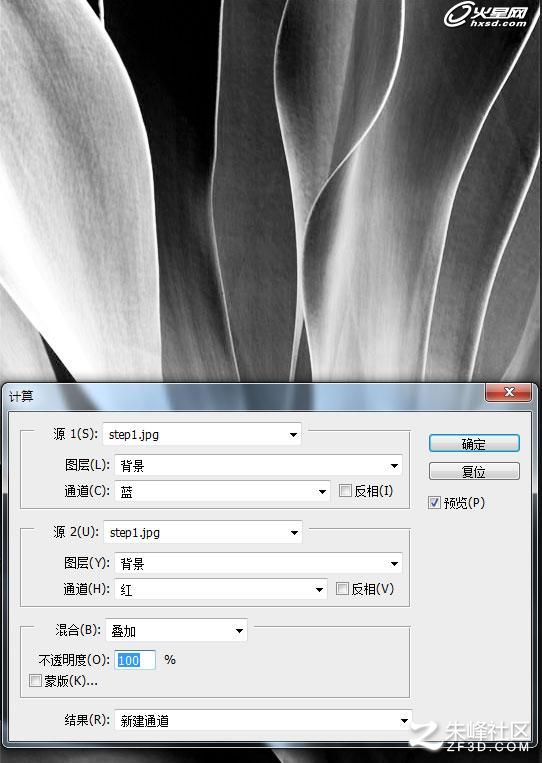Open the 混合 blending mode dropdown 叠加

tap(176, 631)
